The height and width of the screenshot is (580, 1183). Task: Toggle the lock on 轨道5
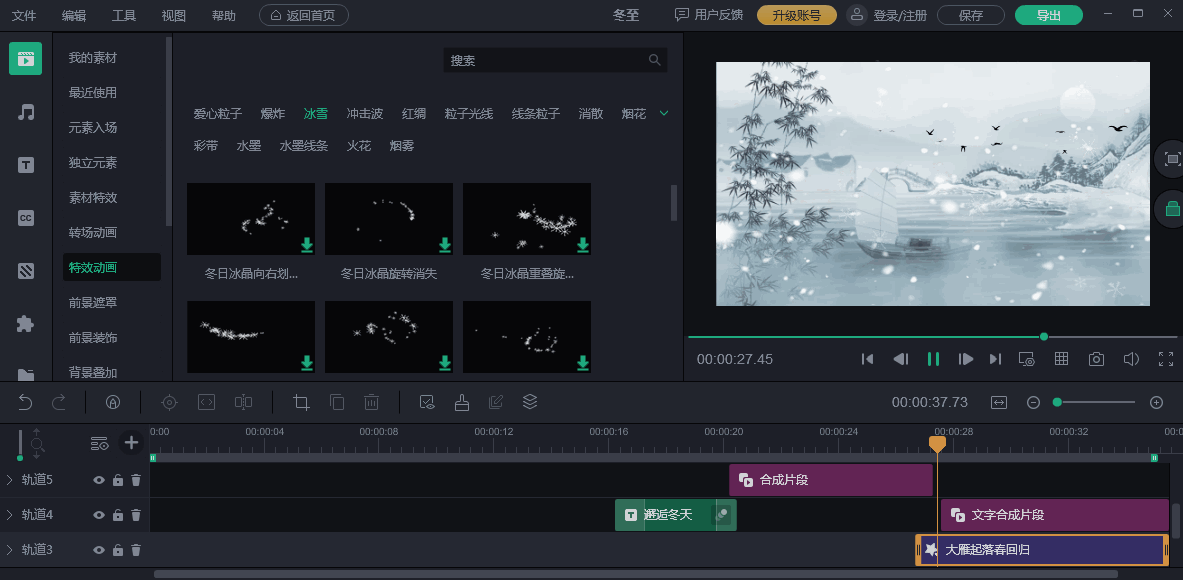(x=118, y=480)
